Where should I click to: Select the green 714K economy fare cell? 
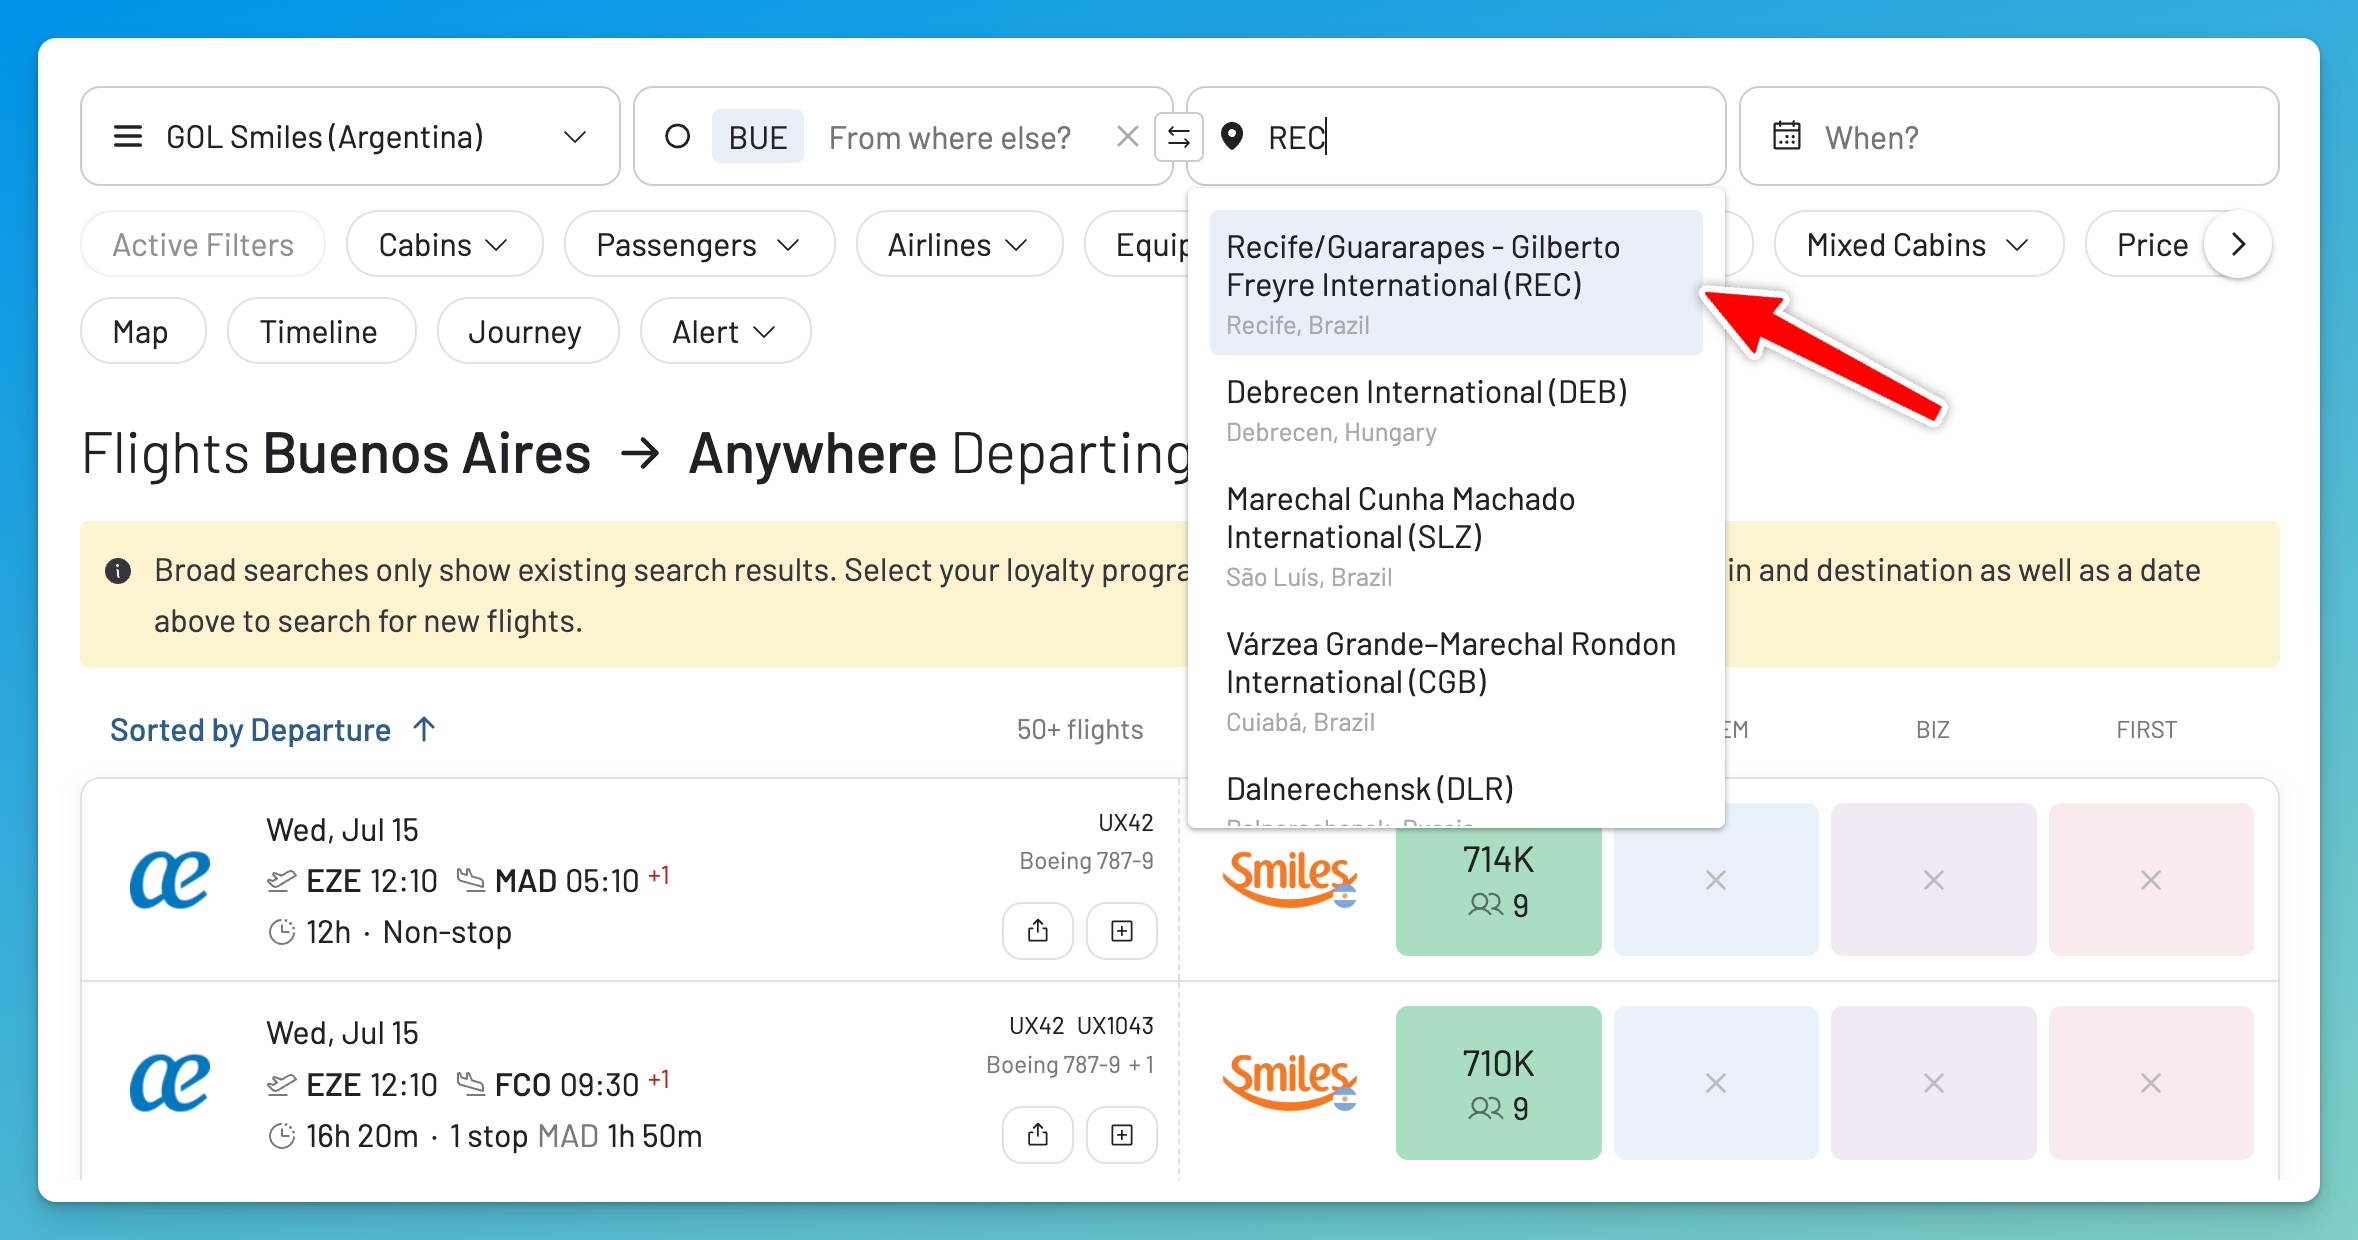(1498, 880)
